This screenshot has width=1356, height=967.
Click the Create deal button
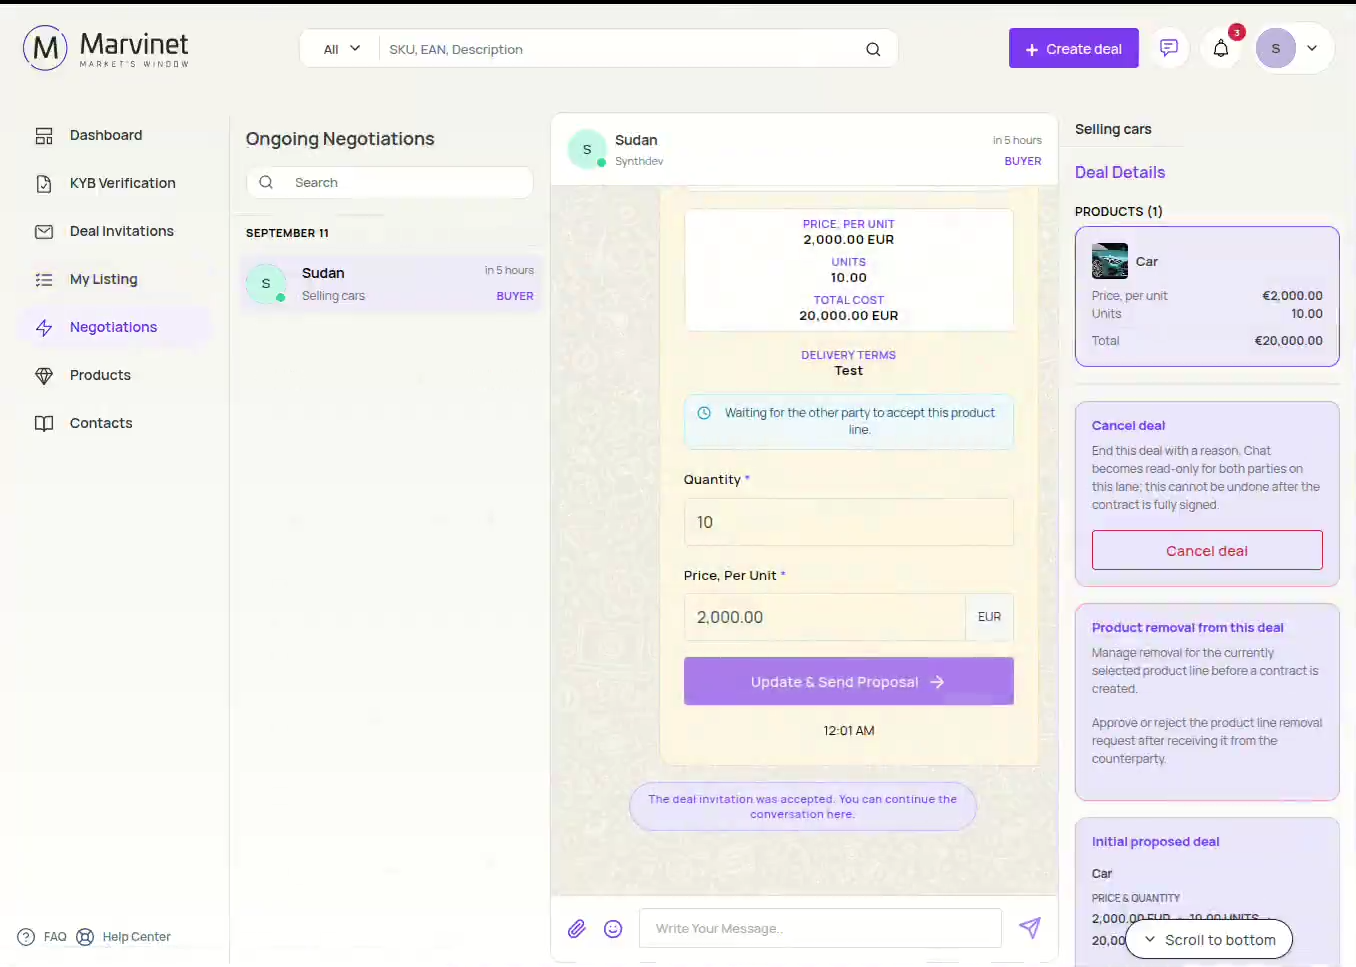[x=1074, y=48]
